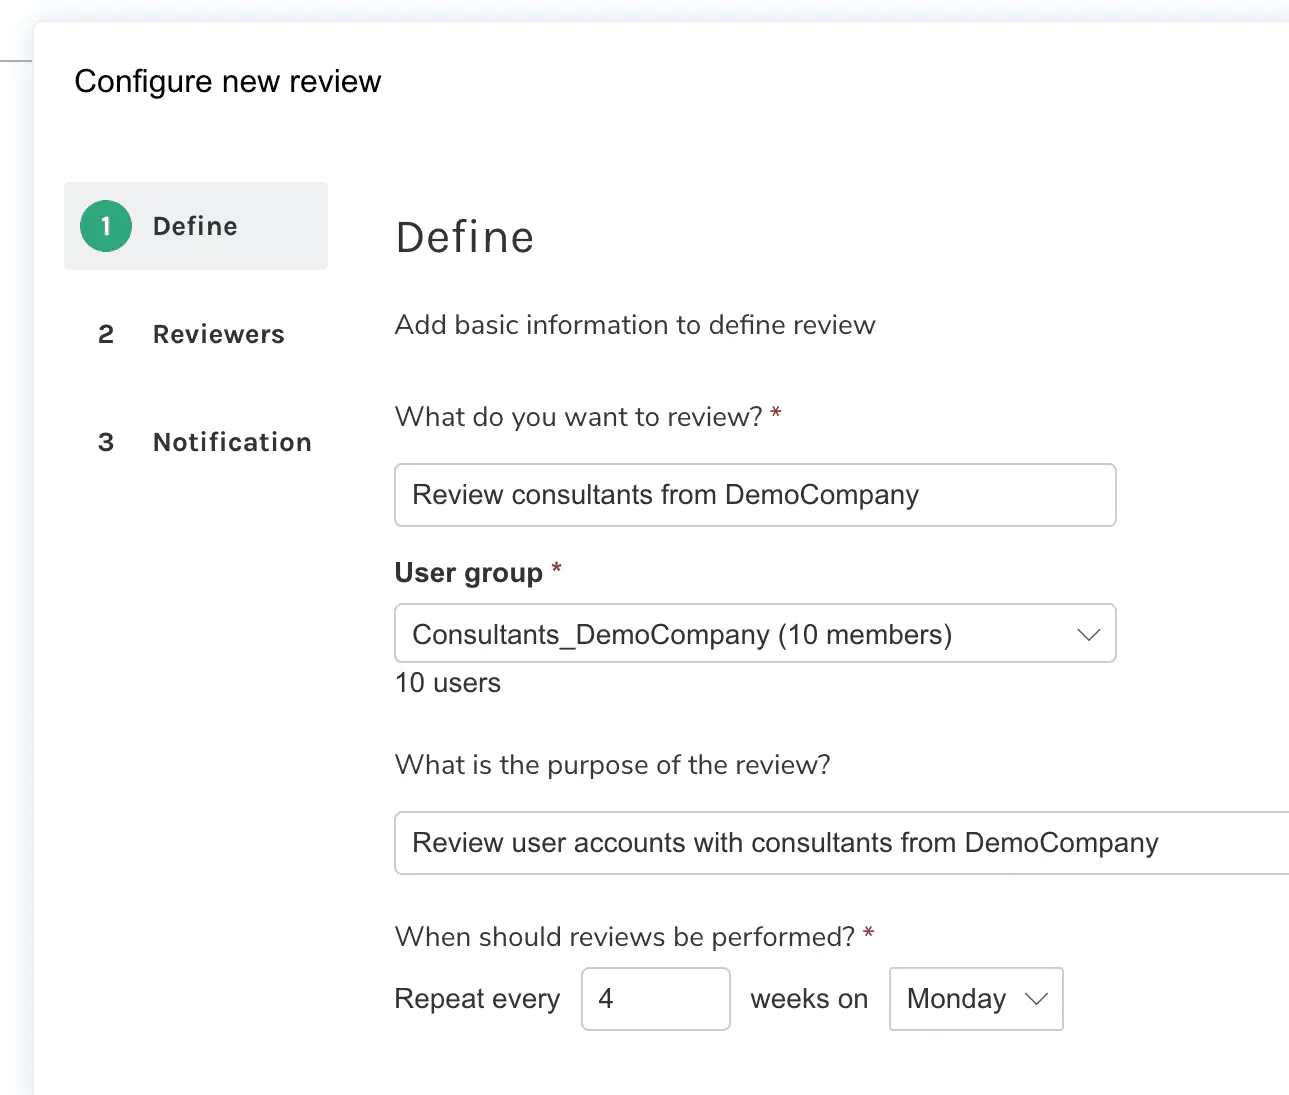The width and height of the screenshot is (1289, 1095).
Task: Open the Define step in sidebar
Action: point(195,226)
